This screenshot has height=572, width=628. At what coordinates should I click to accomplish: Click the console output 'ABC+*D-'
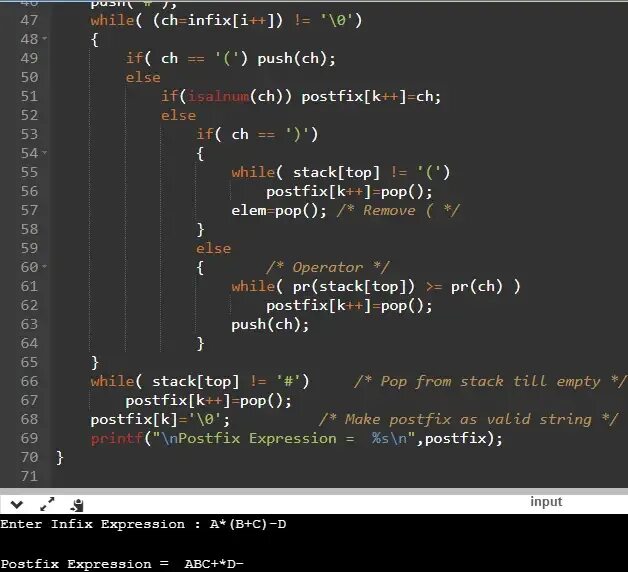214,564
